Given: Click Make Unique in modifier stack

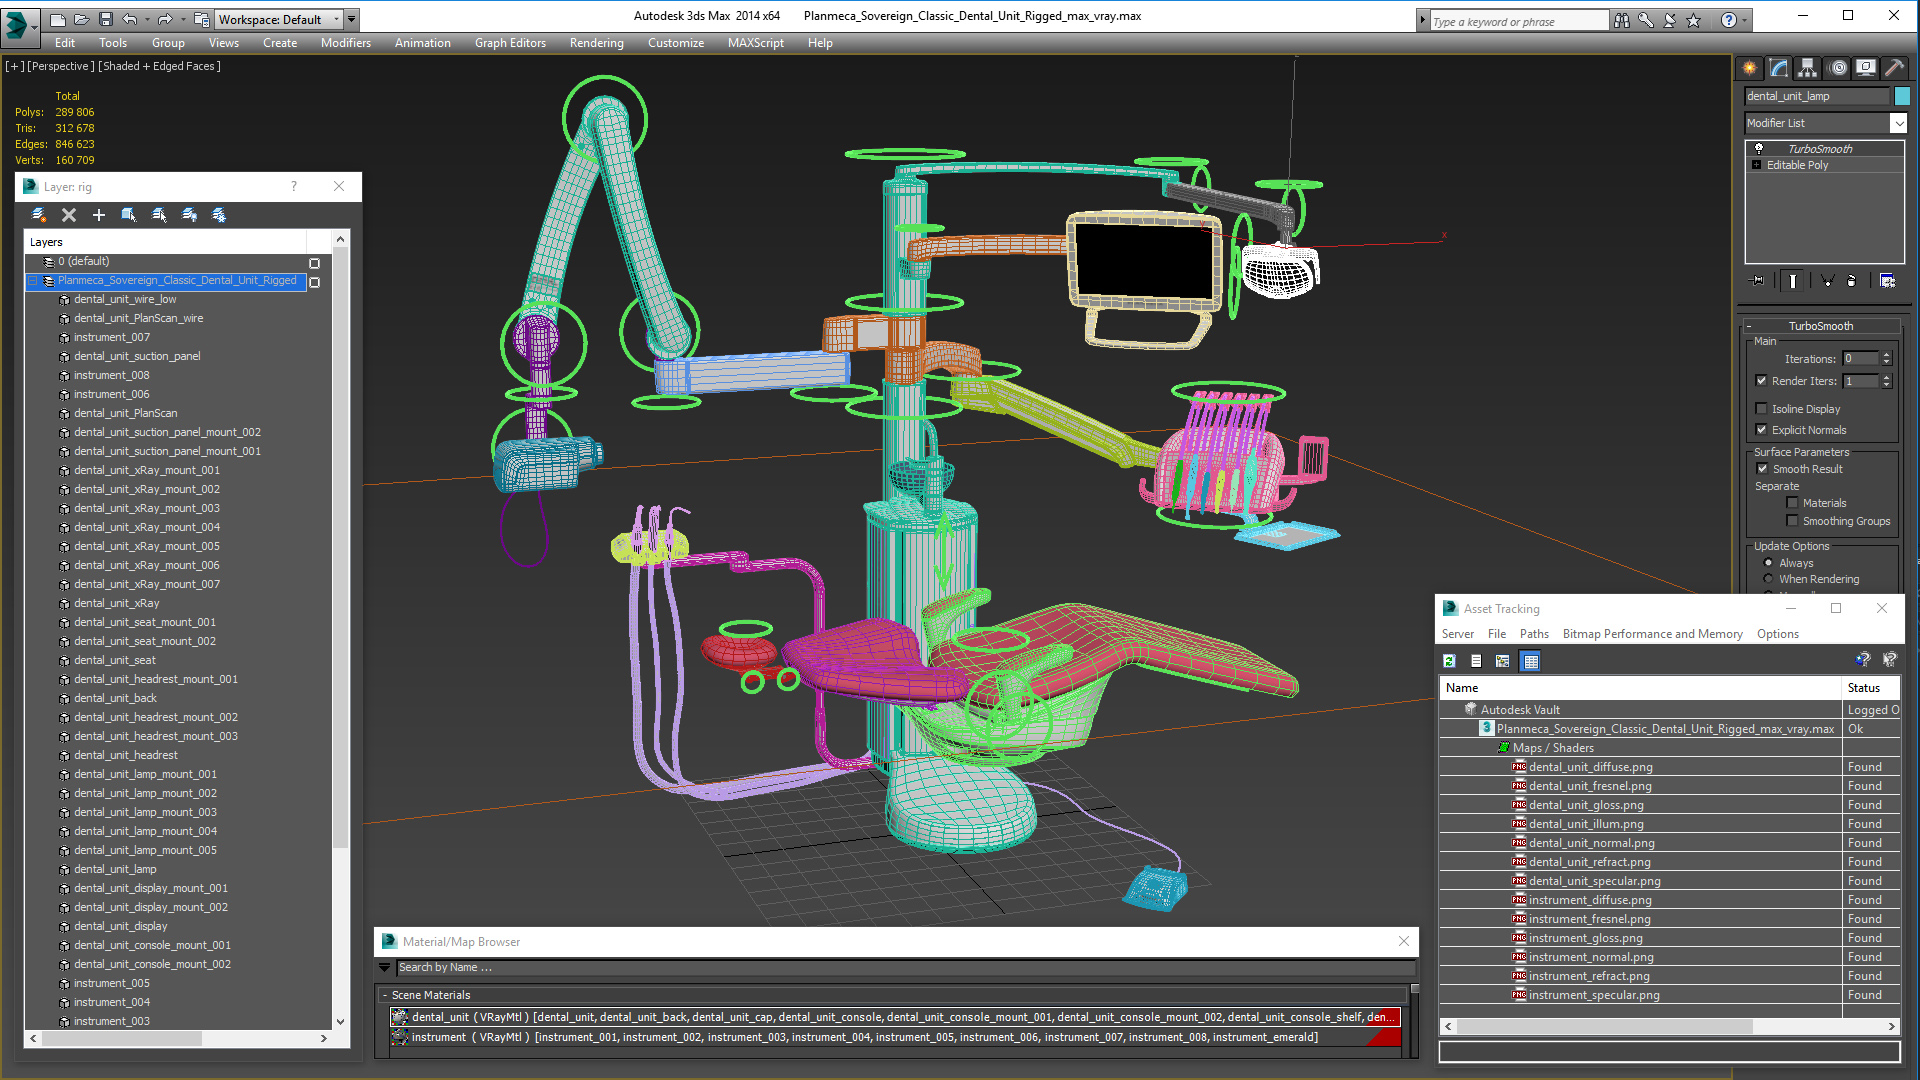Looking at the screenshot, I should coord(1827,281).
